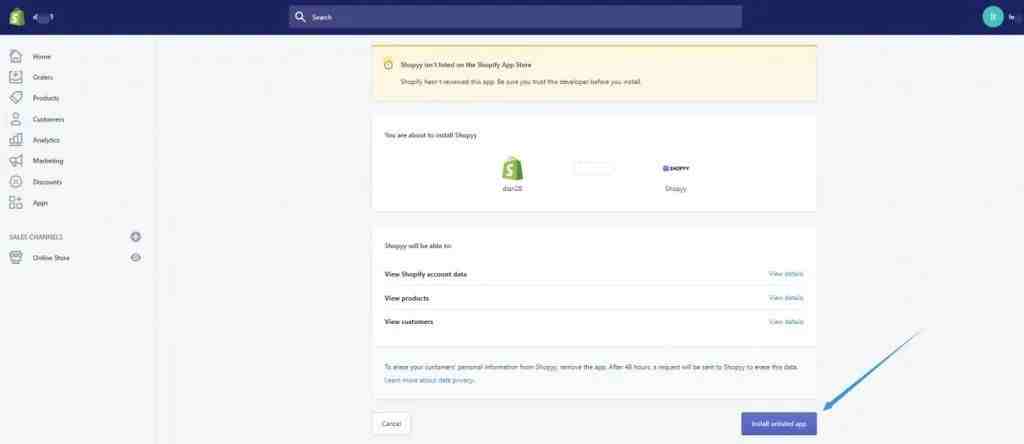
Task: Open the Discounts badge icon
Action: [x=16, y=182]
